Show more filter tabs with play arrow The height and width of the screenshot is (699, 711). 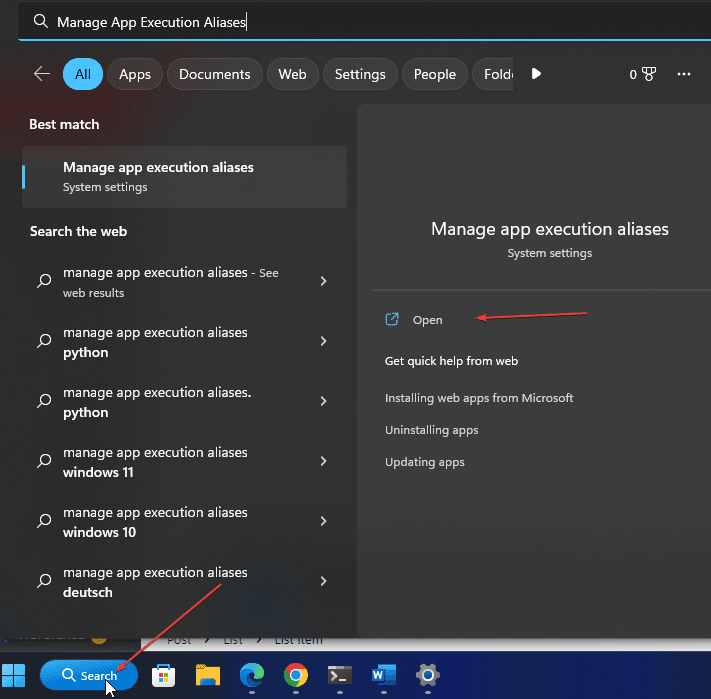pos(536,74)
